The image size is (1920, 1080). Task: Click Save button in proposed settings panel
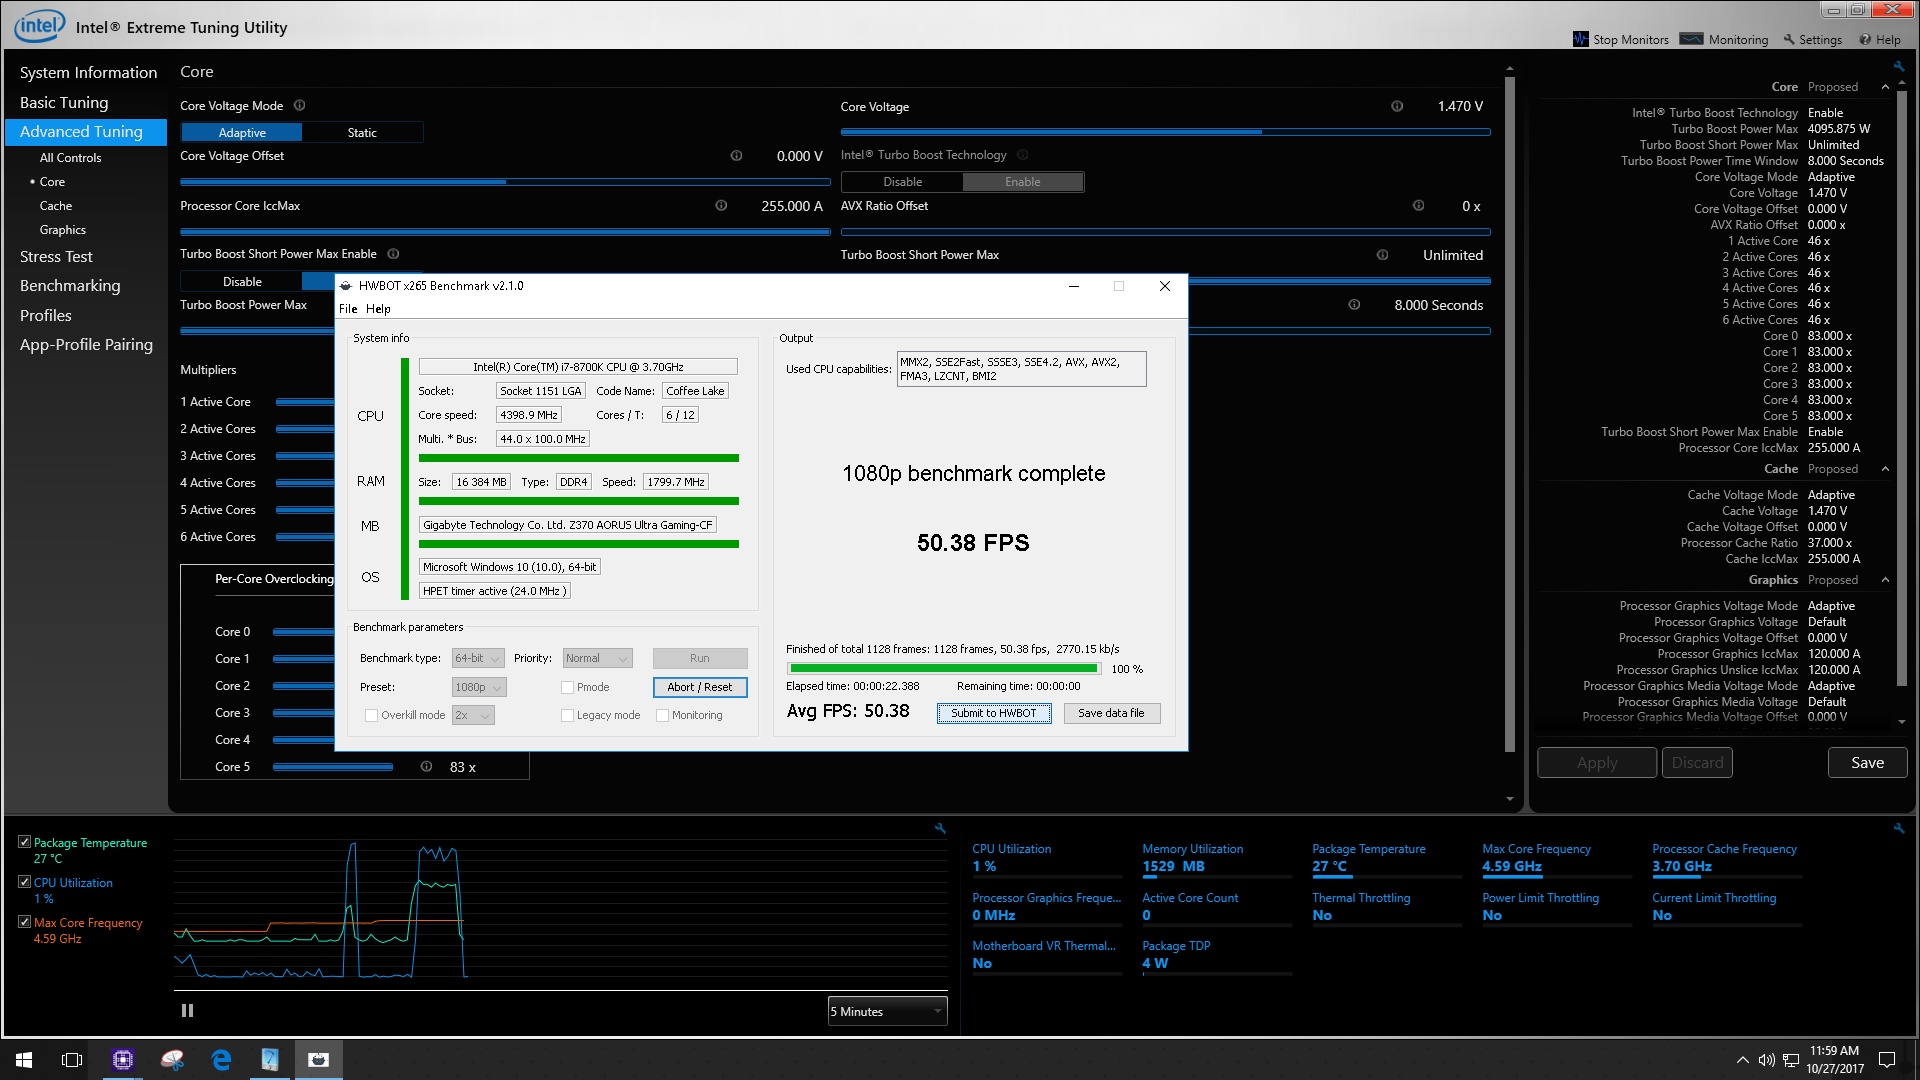tap(1867, 763)
